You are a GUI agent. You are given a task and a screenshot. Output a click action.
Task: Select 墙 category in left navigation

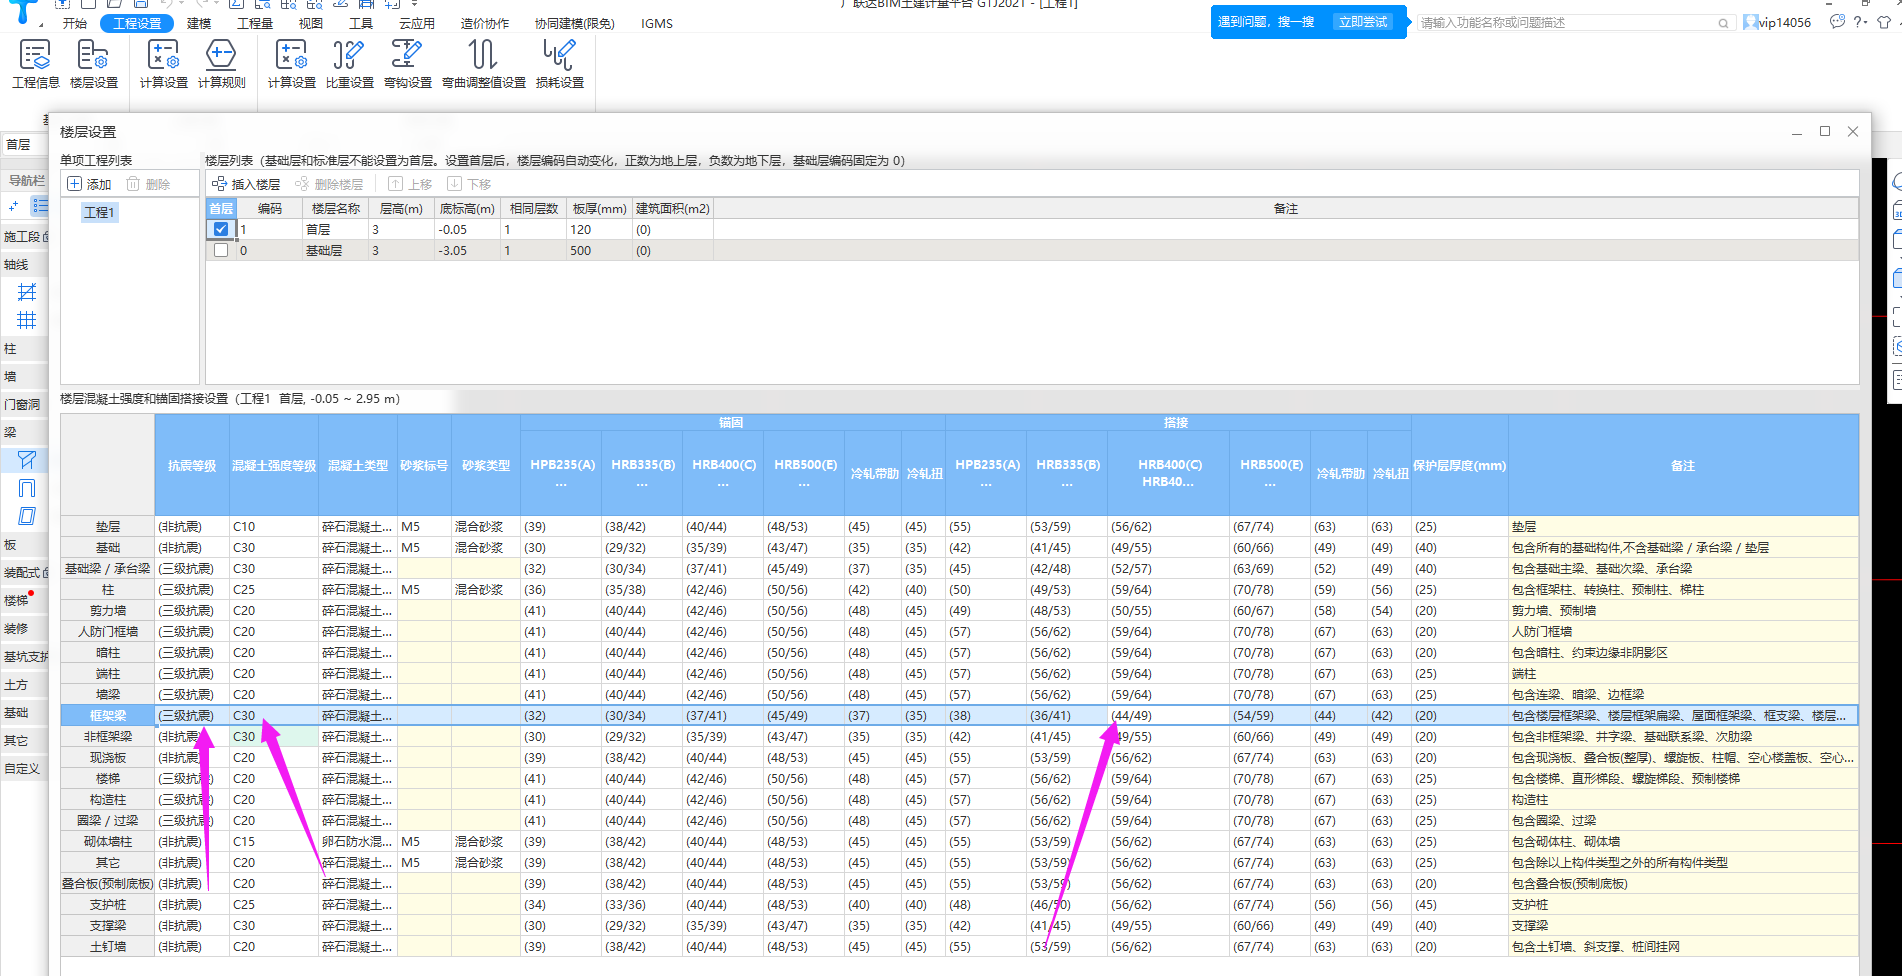24,376
